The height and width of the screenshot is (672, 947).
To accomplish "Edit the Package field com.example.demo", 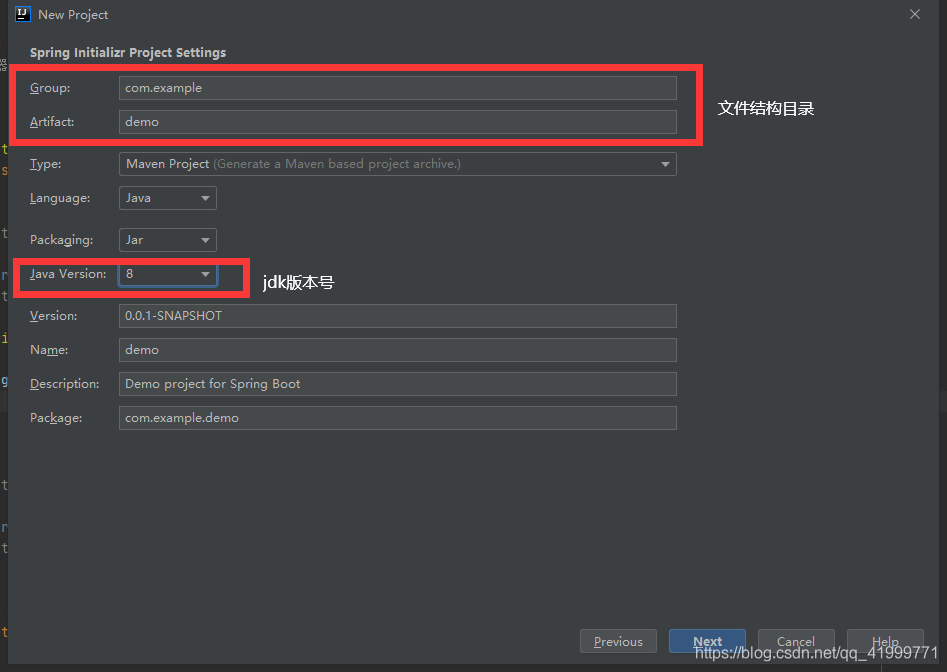I will [x=397, y=418].
